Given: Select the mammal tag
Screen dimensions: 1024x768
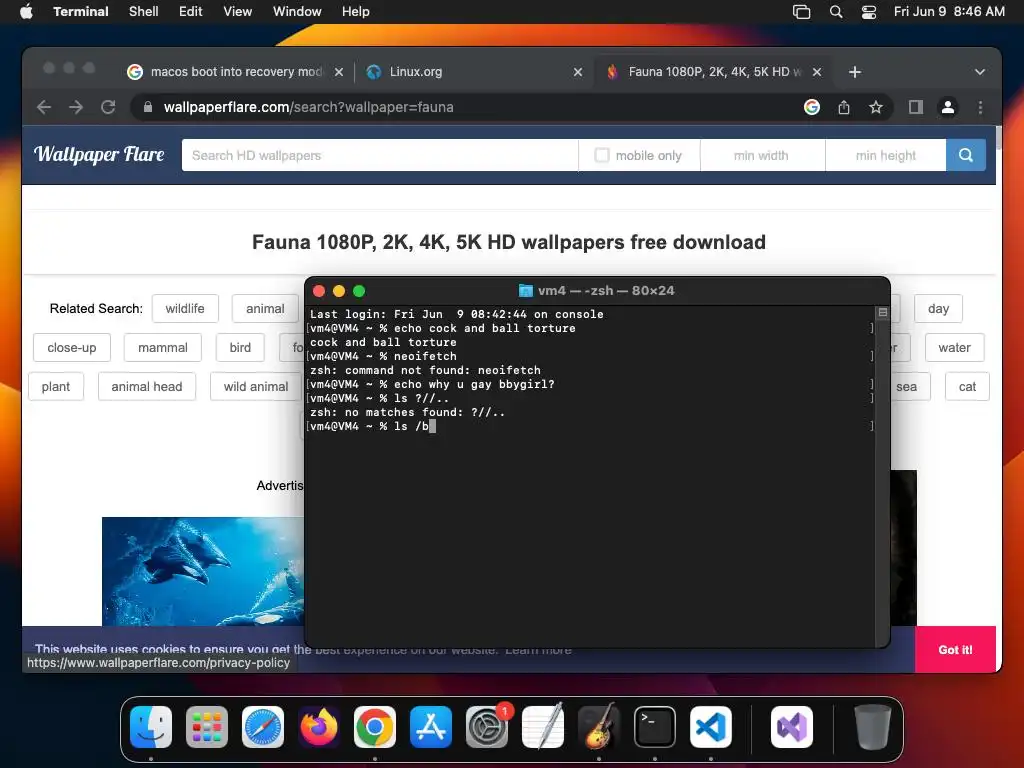Looking at the screenshot, I should coord(163,347).
